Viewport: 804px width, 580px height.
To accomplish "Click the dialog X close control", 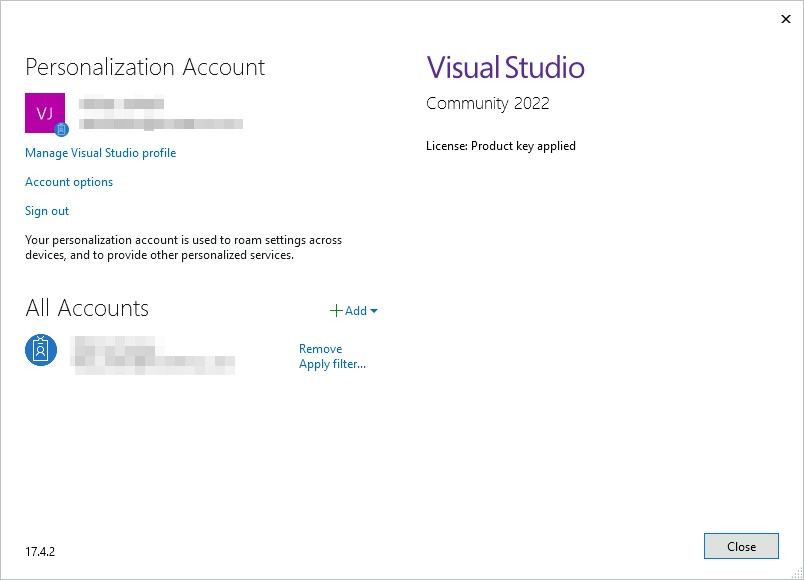I will [x=786, y=19].
